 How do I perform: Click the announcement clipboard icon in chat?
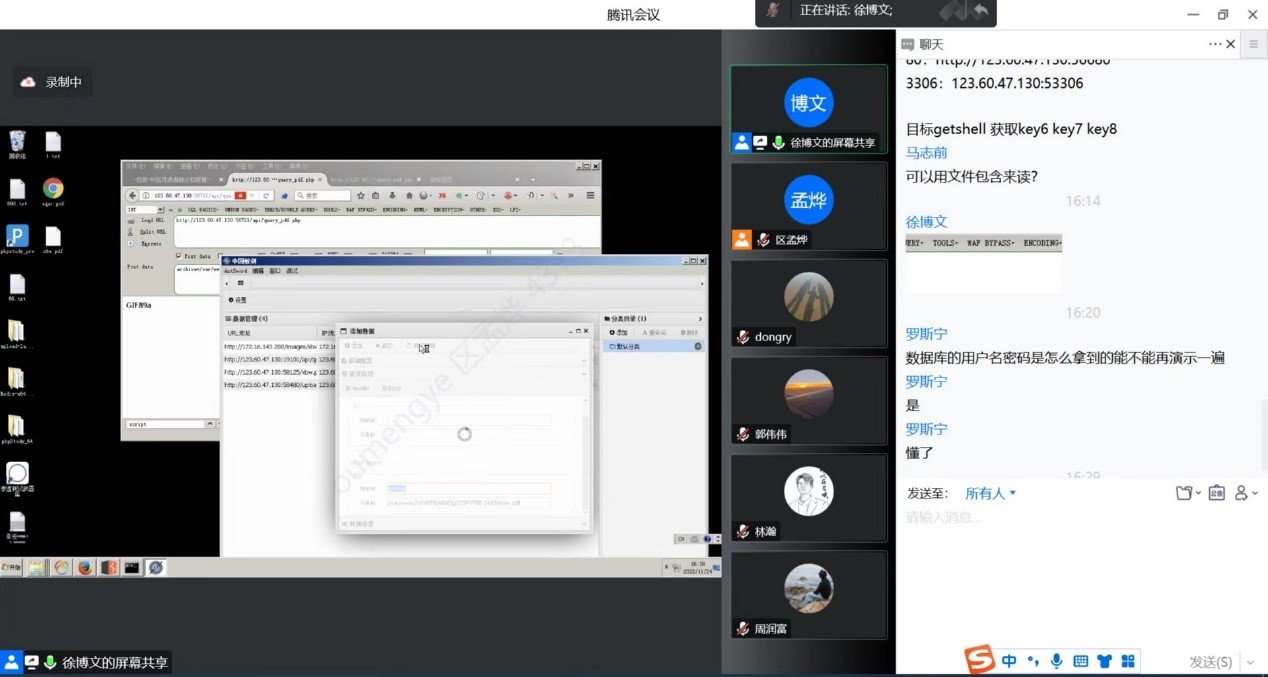pos(1216,493)
